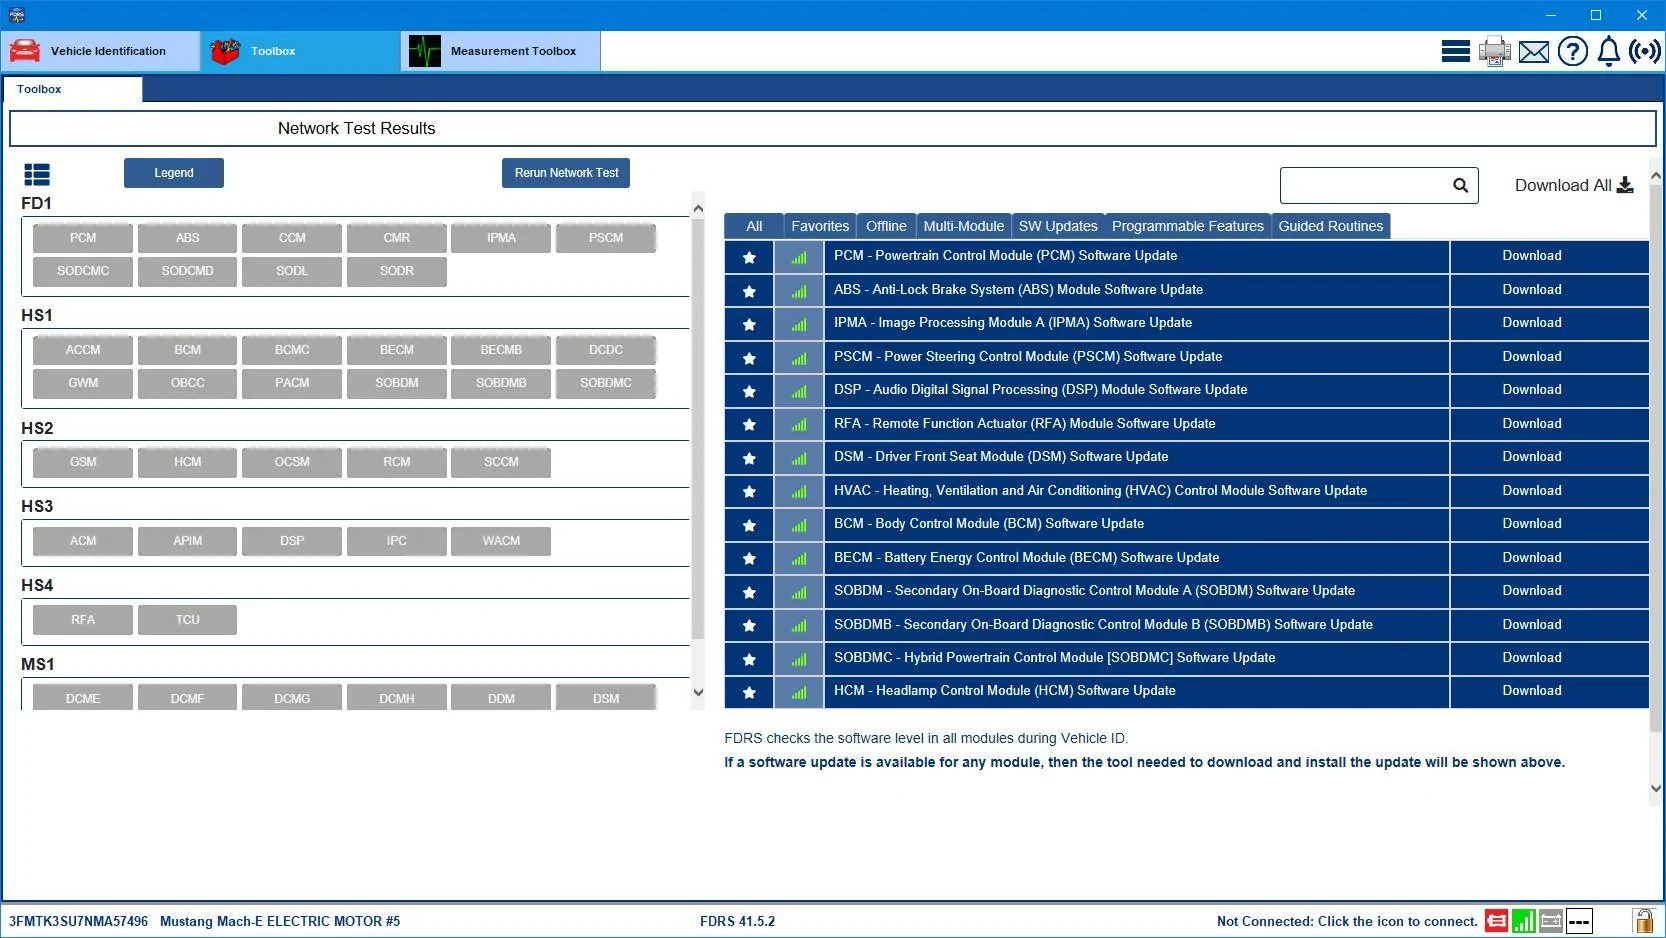Click the FDRS app icon in title bar
Image resolution: width=1666 pixels, height=938 pixels.
click(x=16, y=15)
